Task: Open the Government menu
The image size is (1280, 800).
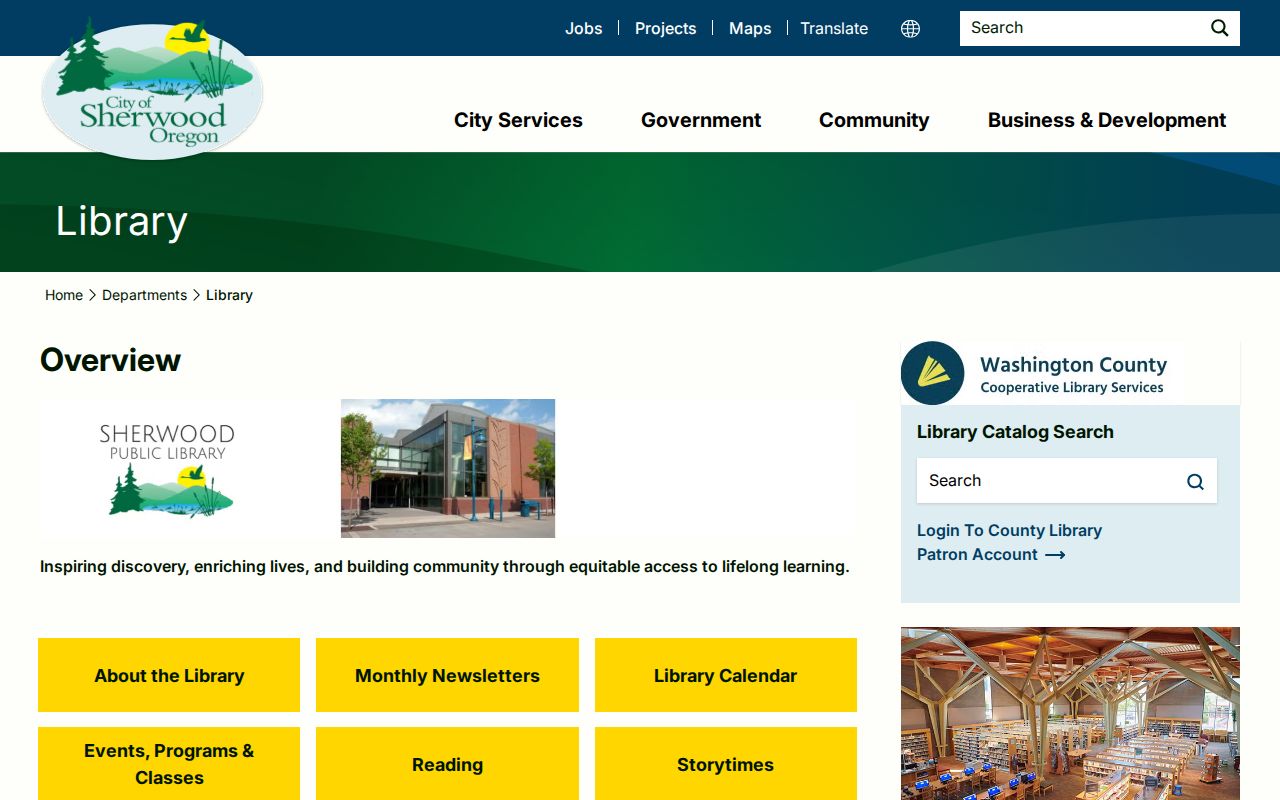Action: [x=701, y=120]
